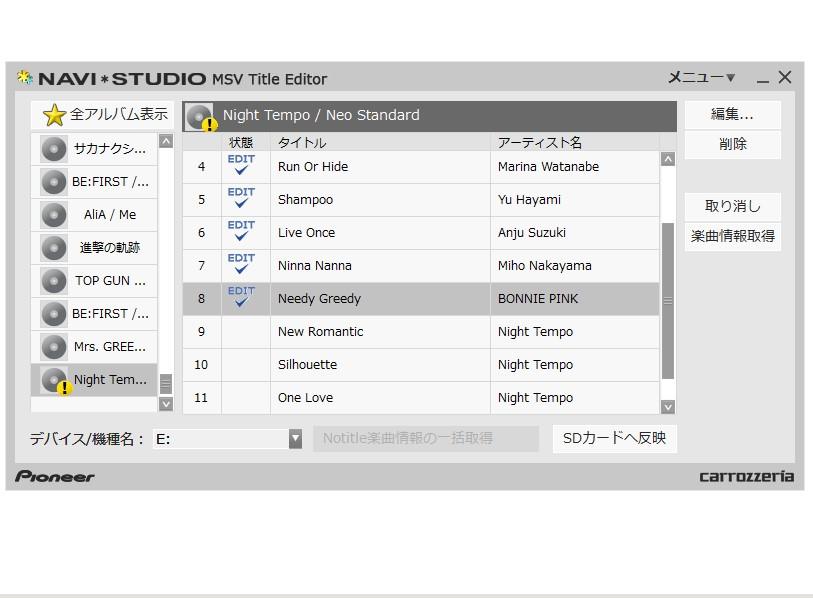Click track list scroll up arrow

click(x=668, y=159)
